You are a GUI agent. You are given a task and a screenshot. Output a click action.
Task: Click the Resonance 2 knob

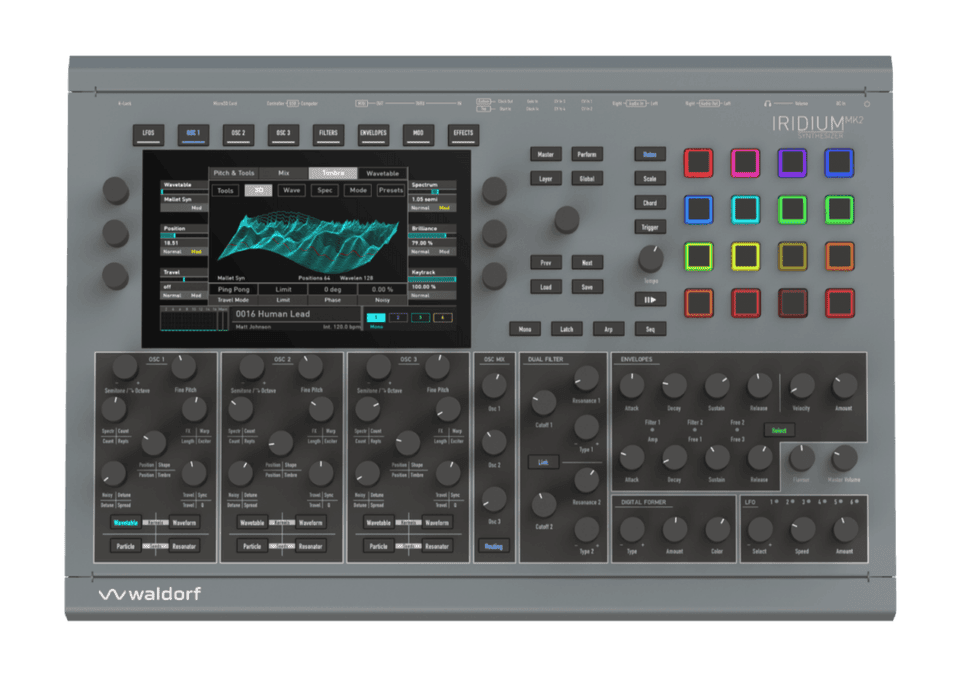(x=586, y=481)
